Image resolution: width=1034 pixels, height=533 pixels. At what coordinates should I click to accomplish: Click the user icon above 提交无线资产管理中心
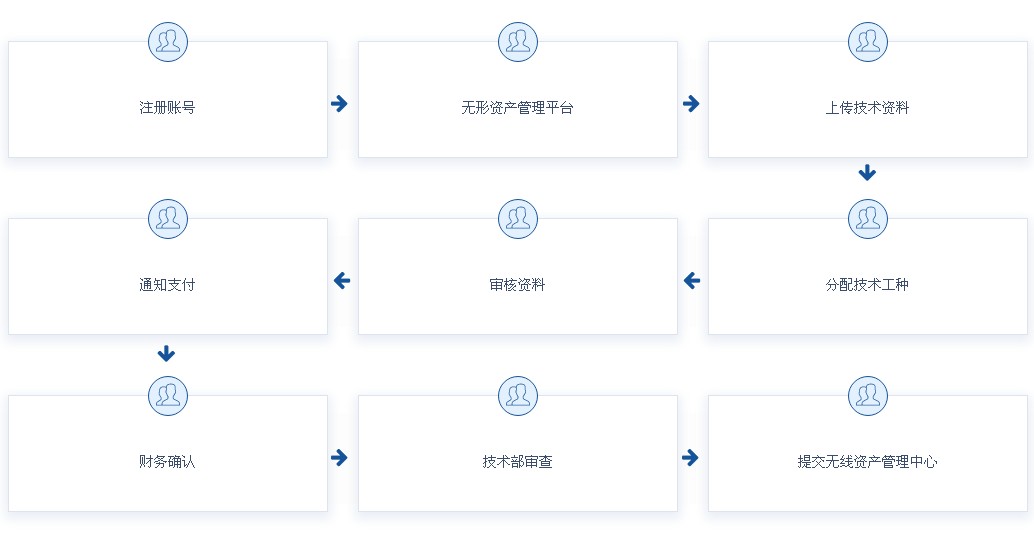tap(868, 395)
